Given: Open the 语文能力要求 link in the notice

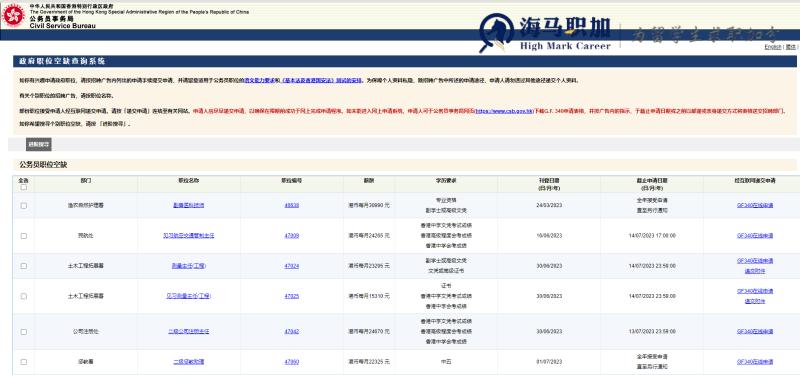Looking at the screenshot, I should [261, 80].
